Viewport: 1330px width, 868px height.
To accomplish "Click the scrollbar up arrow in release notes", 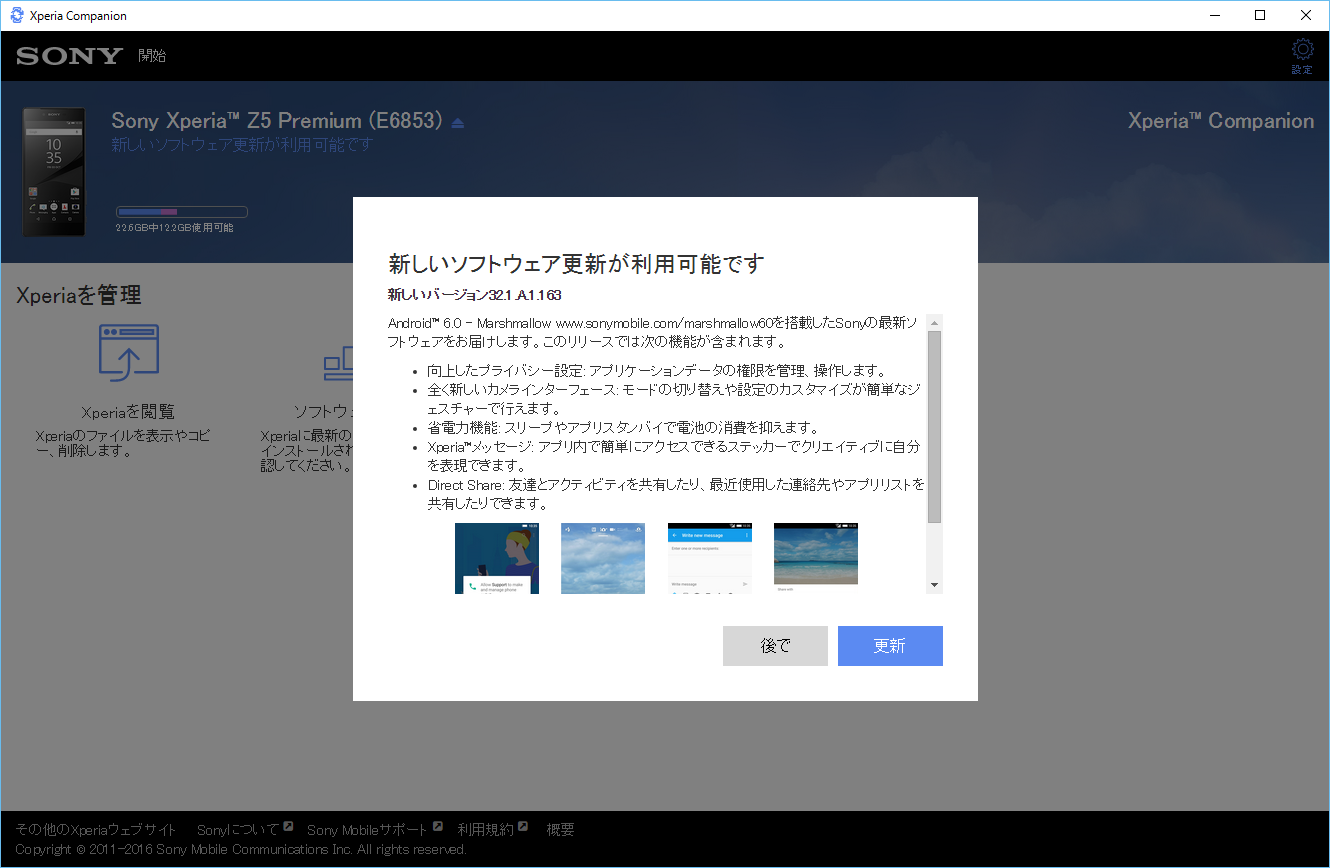I will (x=934, y=323).
